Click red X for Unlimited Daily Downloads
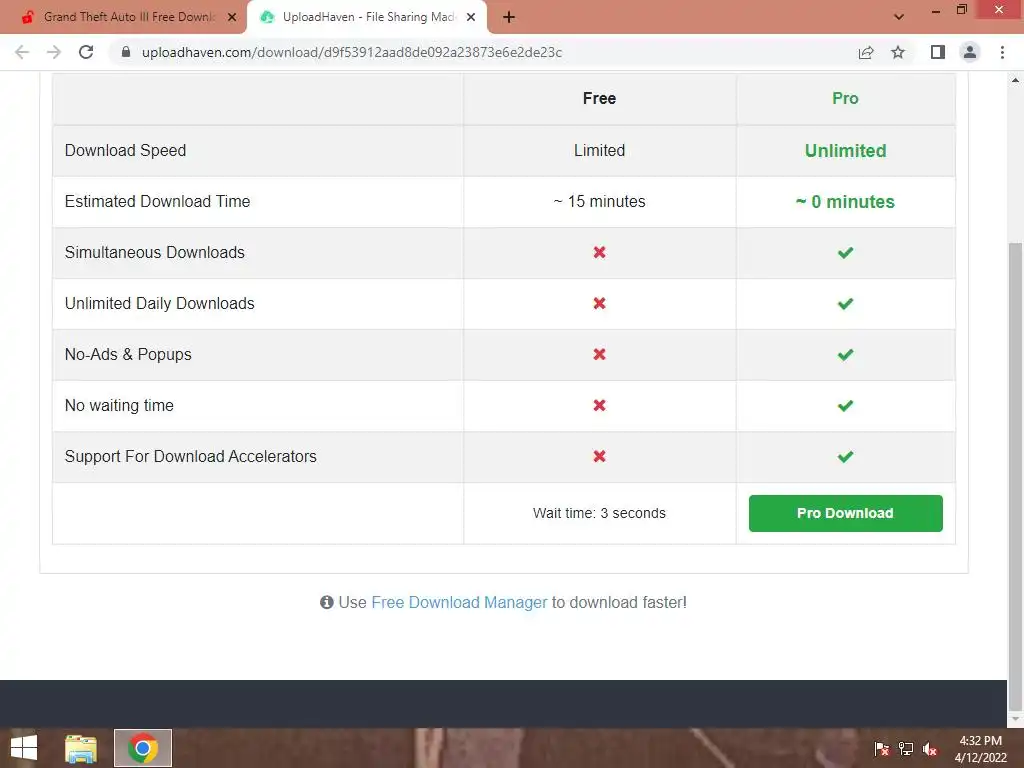This screenshot has width=1024, height=768. [x=600, y=303]
